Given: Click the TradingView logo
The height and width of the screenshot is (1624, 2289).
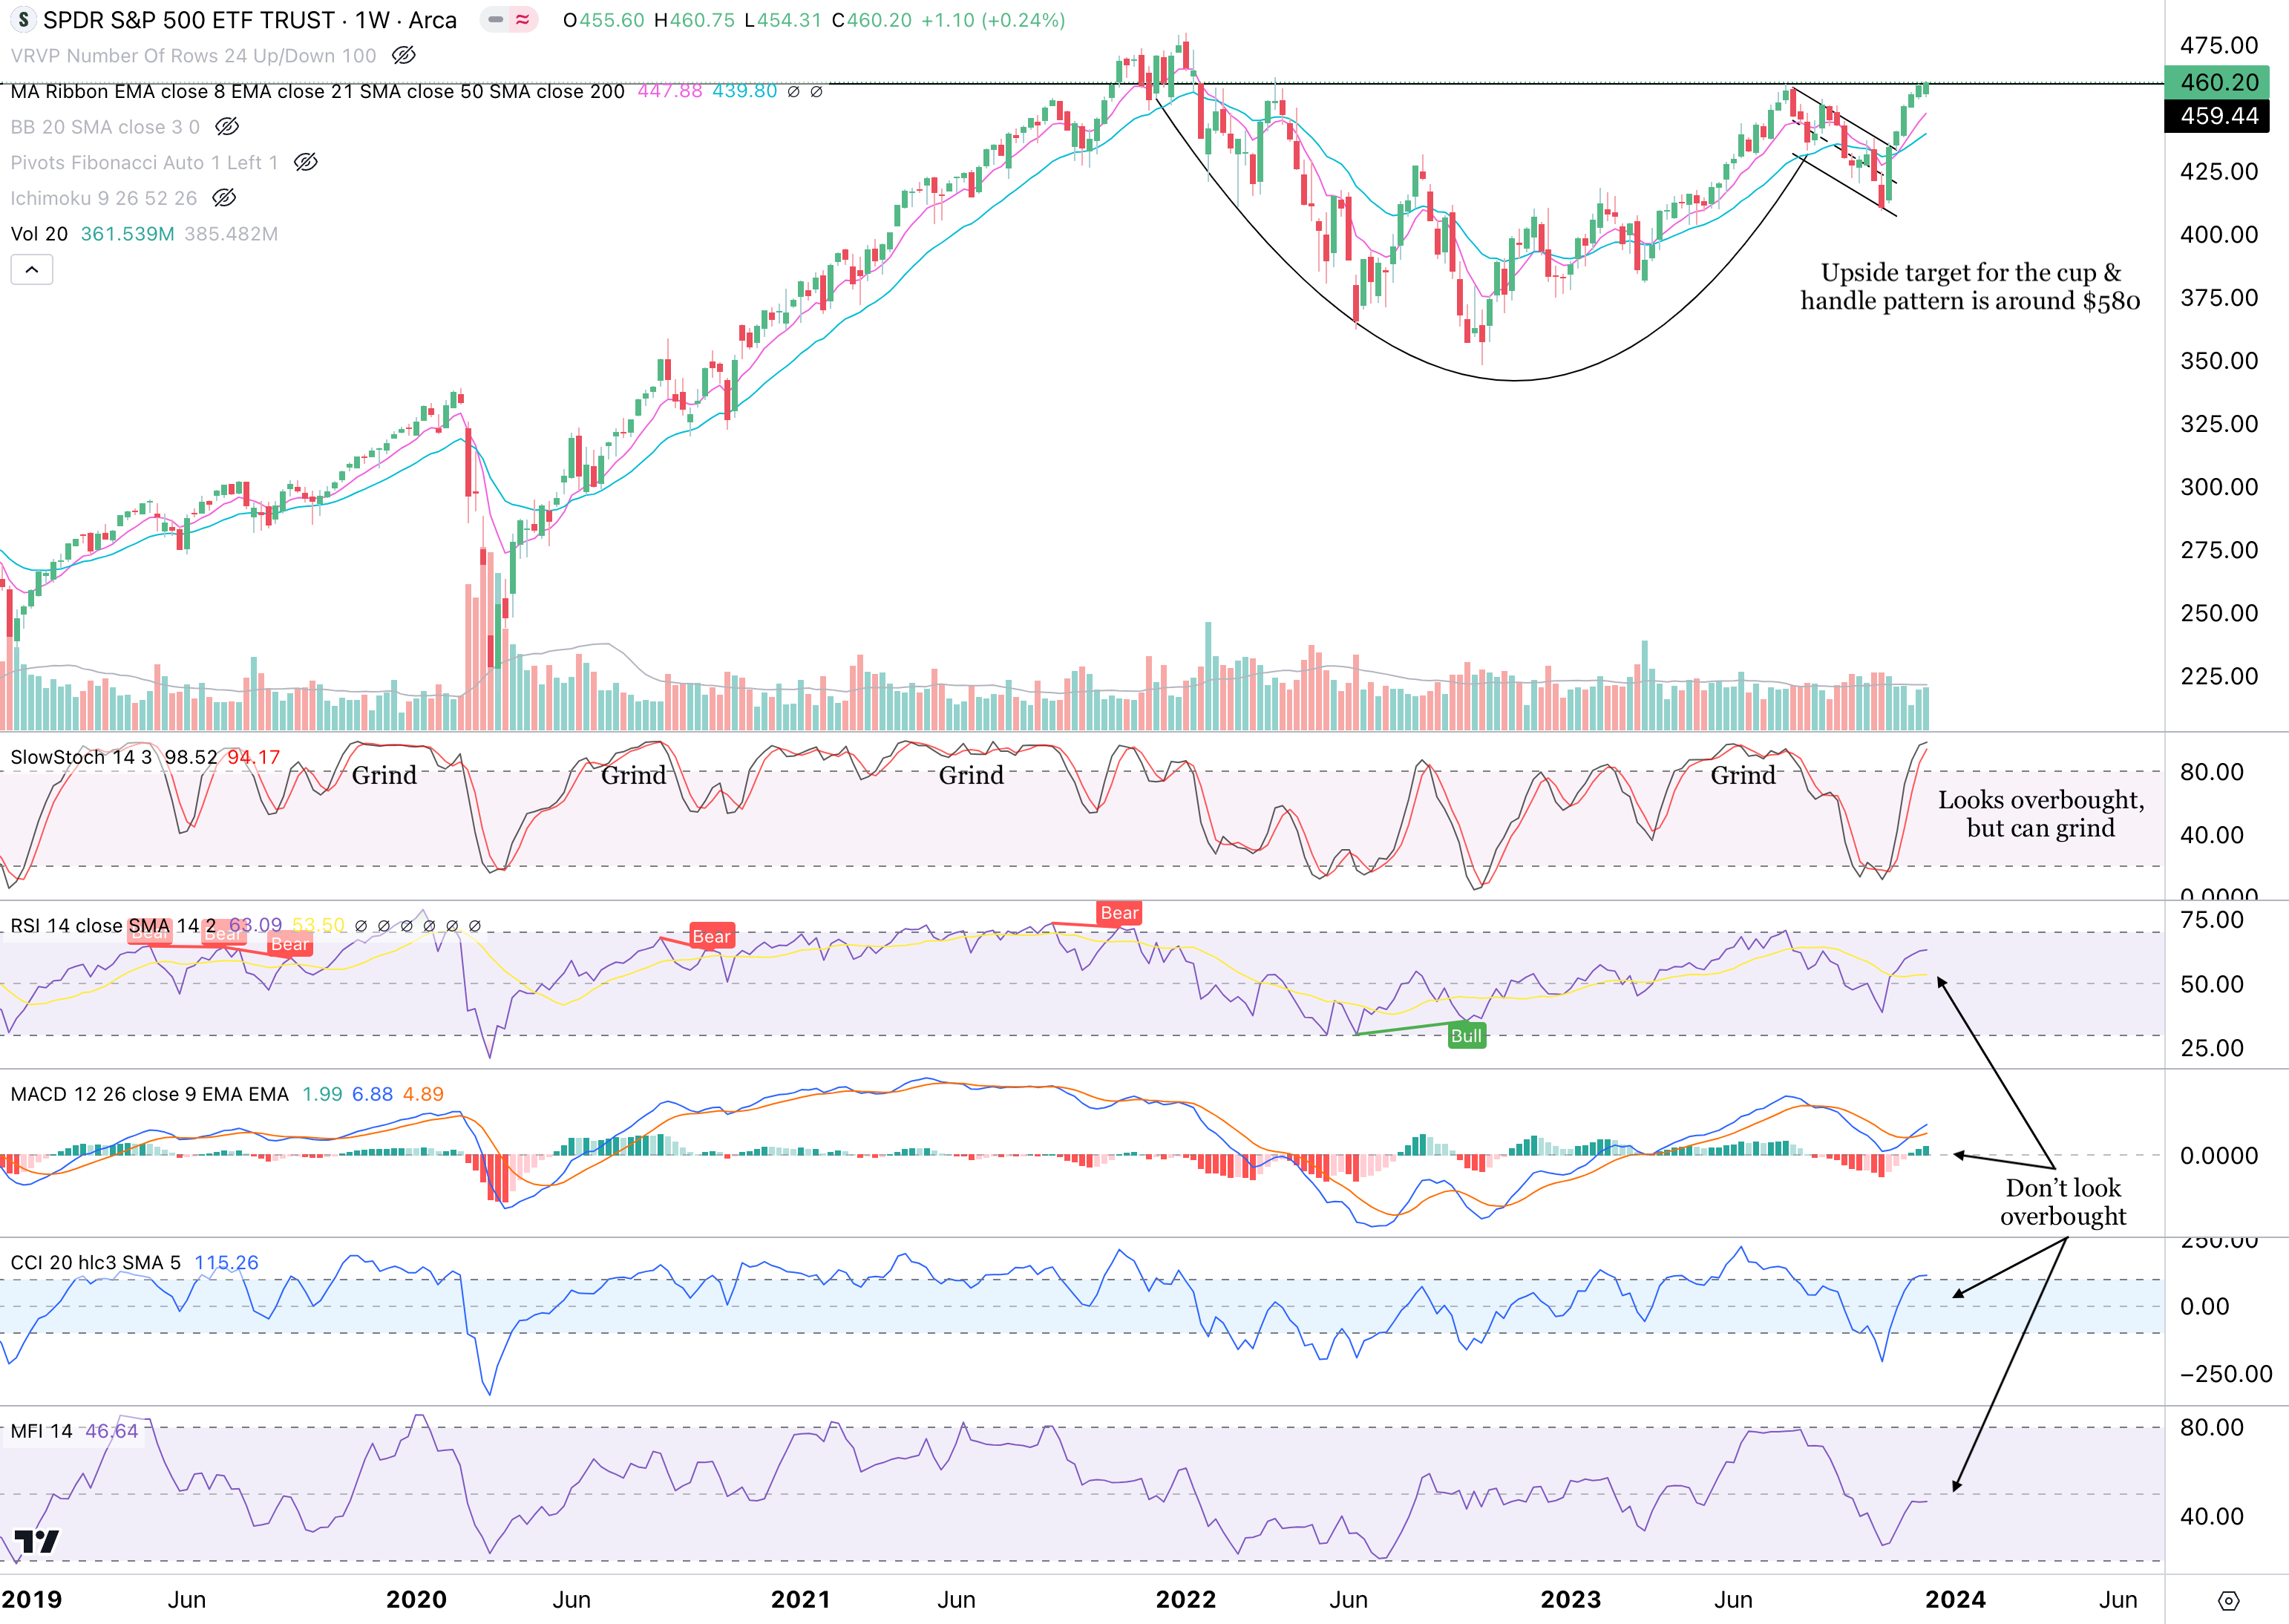Looking at the screenshot, I should [x=37, y=1542].
